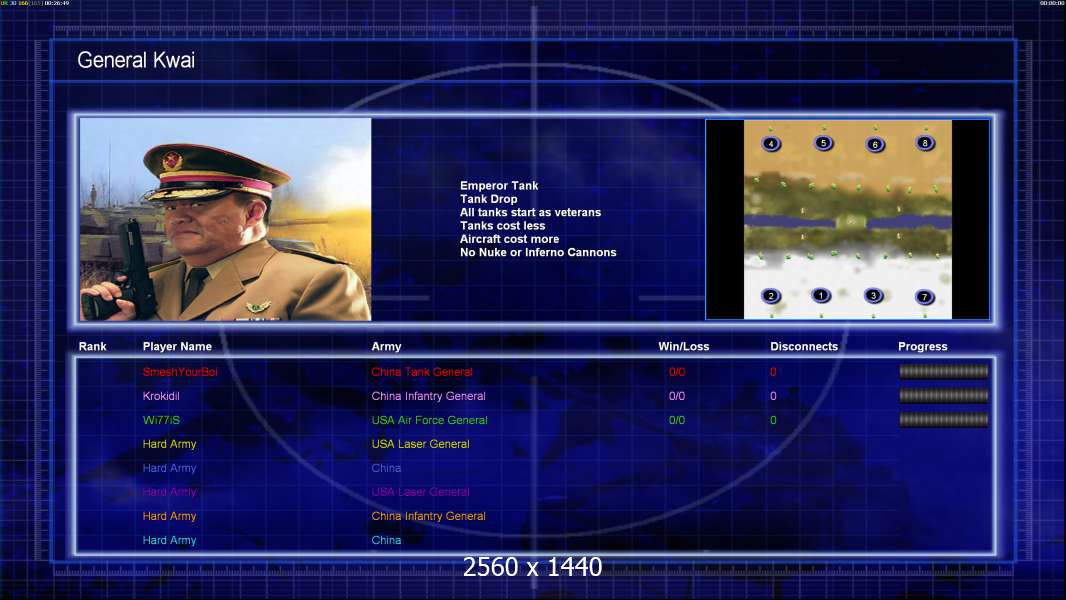Viewport: 1066px width, 600px height.
Task: Click SmeshYourBoi's 0/0 win/loss value
Action: [x=676, y=372]
